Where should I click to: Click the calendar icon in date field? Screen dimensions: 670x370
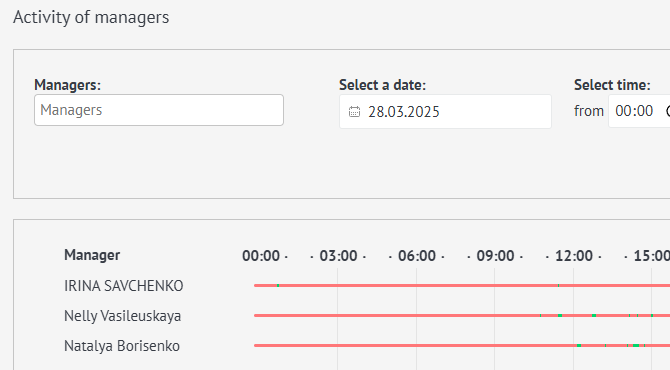[354, 112]
